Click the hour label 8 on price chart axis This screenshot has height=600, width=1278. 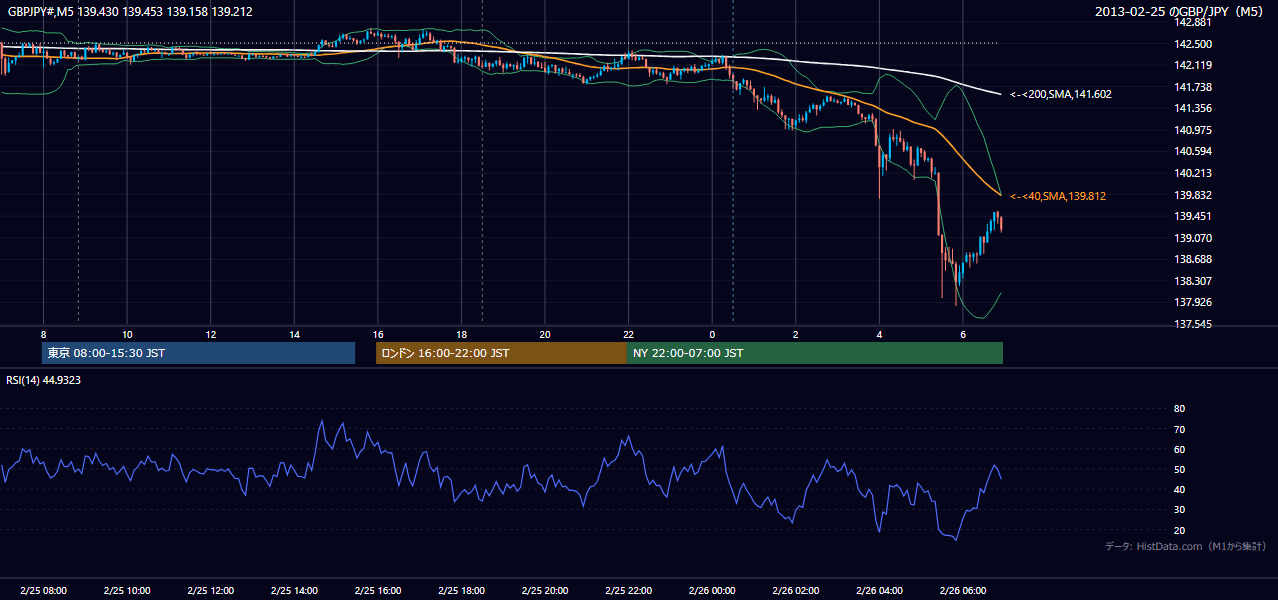[44, 334]
